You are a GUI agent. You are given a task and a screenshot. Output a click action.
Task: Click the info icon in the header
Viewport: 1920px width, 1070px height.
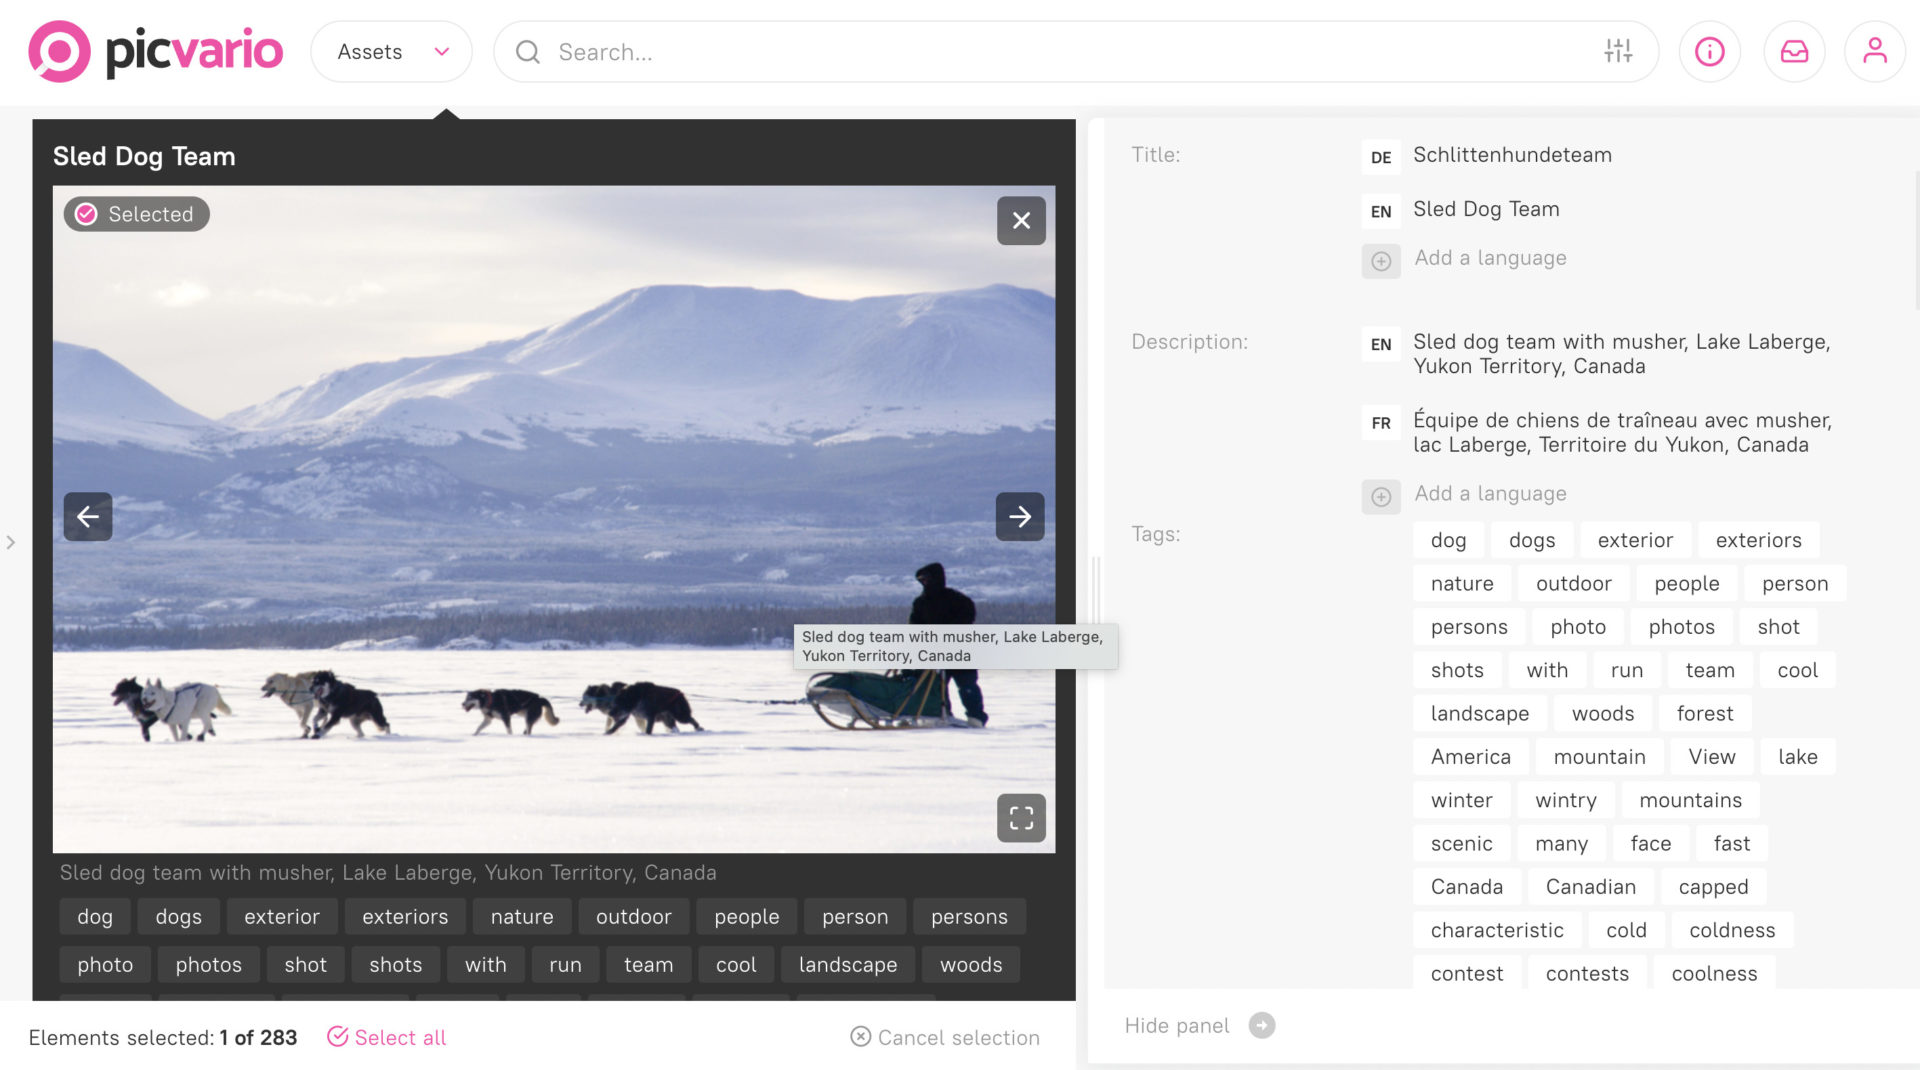(1710, 51)
